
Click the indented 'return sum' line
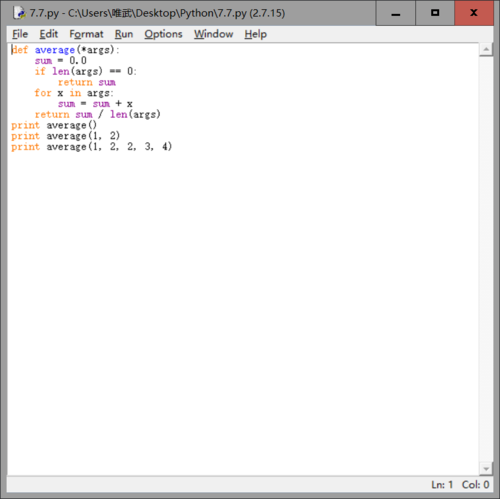click(87, 82)
